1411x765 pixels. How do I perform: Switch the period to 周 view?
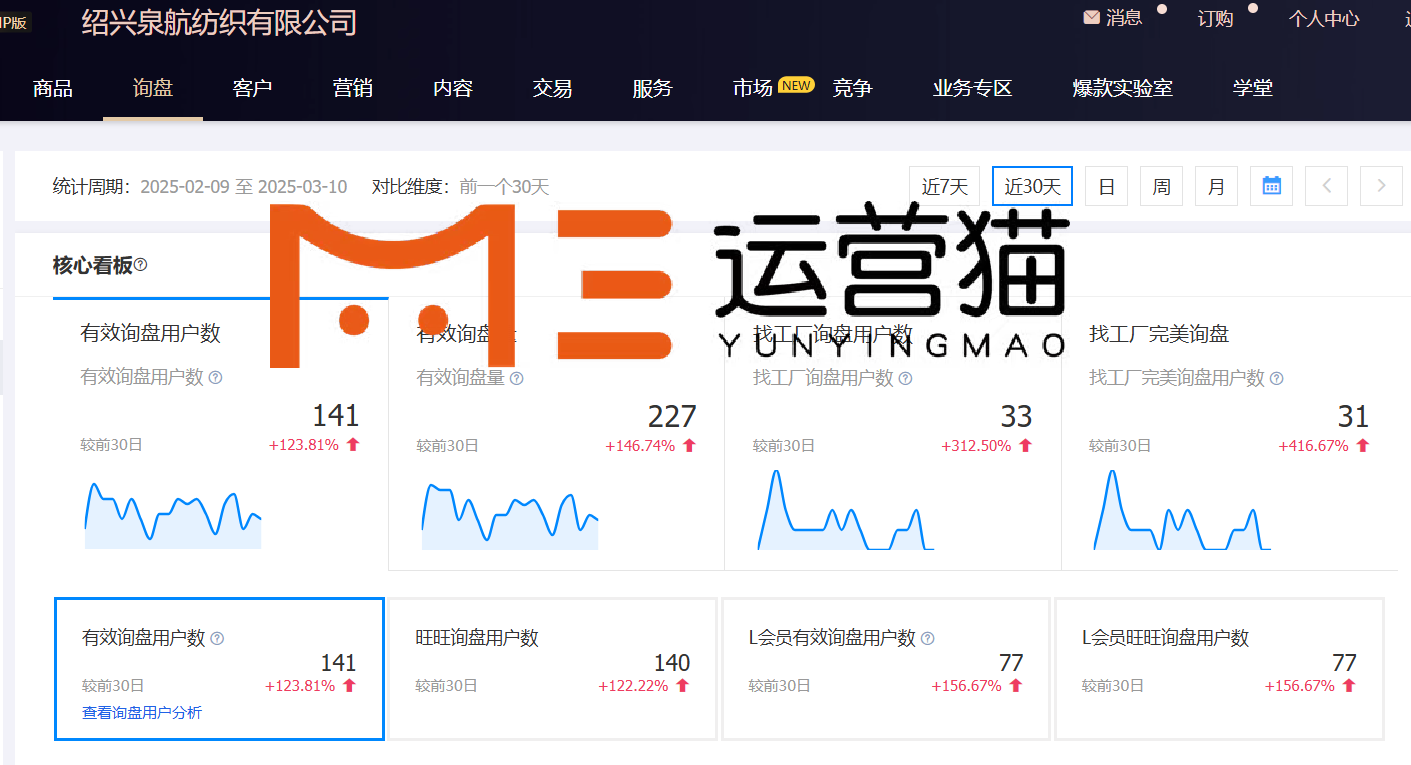click(1161, 186)
